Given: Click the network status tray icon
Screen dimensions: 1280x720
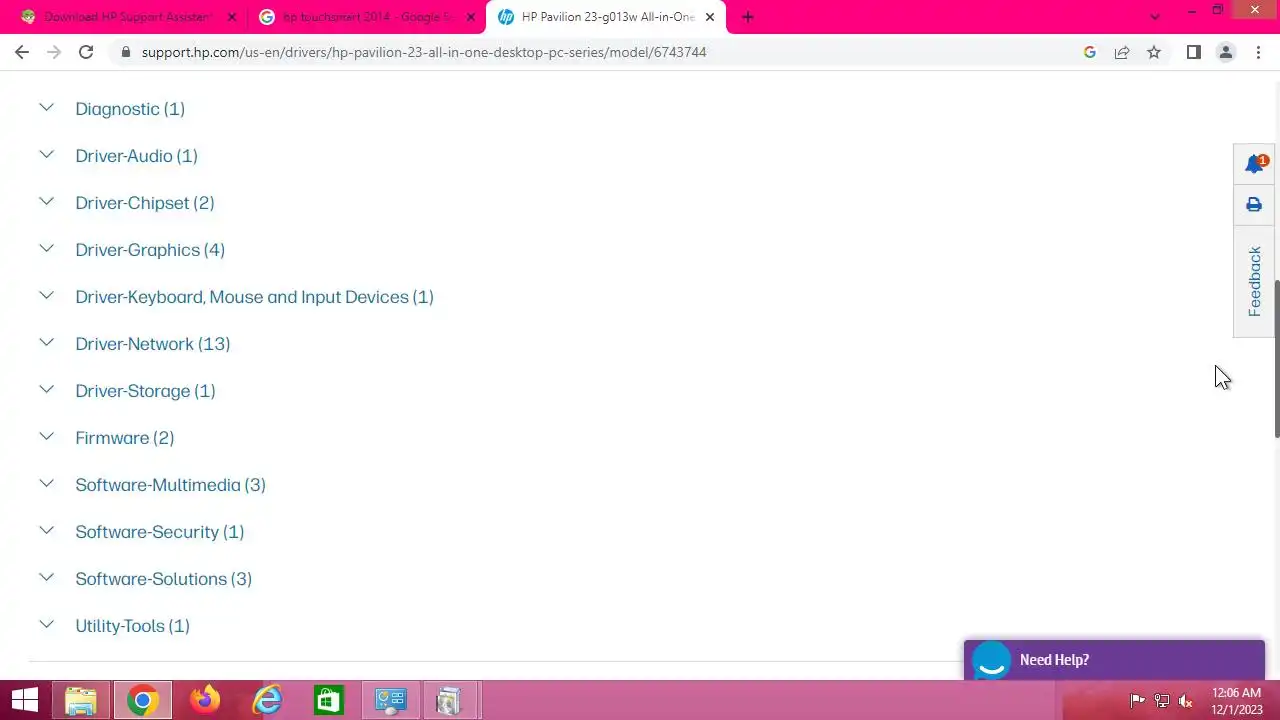Looking at the screenshot, I should [x=1162, y=701].
